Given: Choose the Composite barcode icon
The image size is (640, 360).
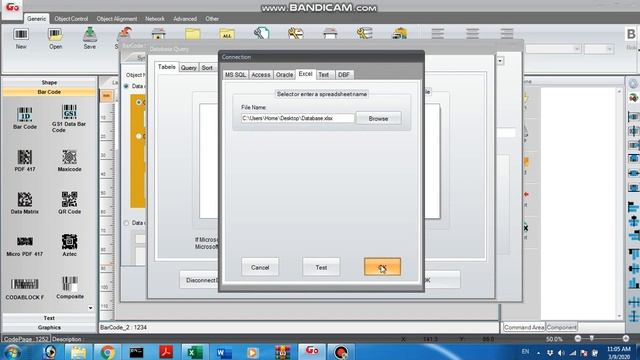Looking at the screenshot, I should 70,284.
